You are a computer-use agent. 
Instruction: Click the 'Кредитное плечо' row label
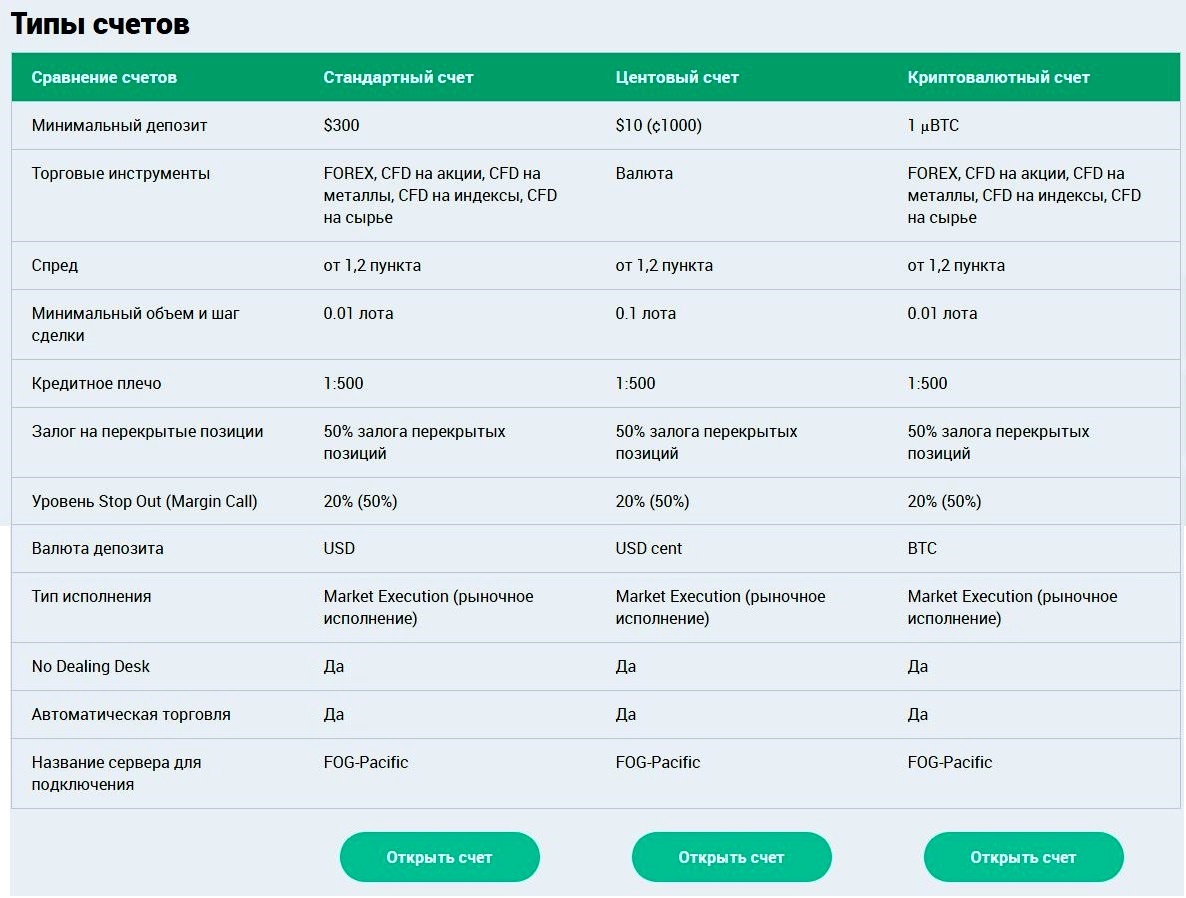(x=97, y=384)
